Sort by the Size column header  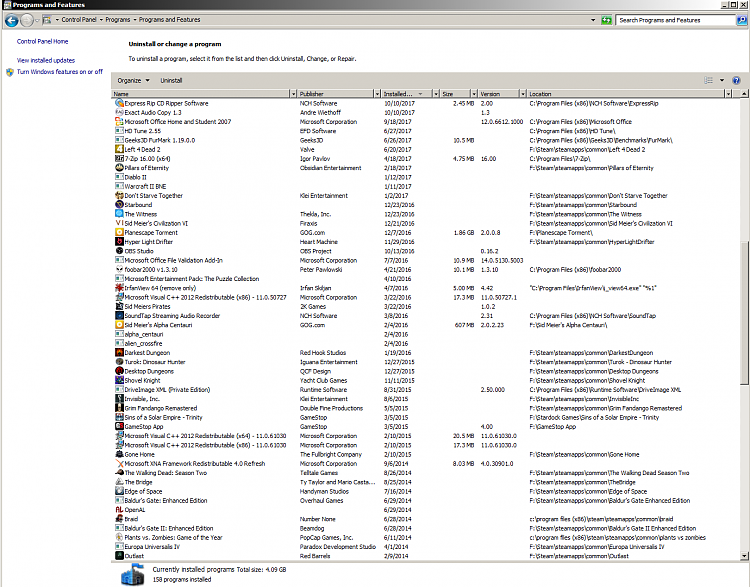pyautogui.click(x=455, y=94)
